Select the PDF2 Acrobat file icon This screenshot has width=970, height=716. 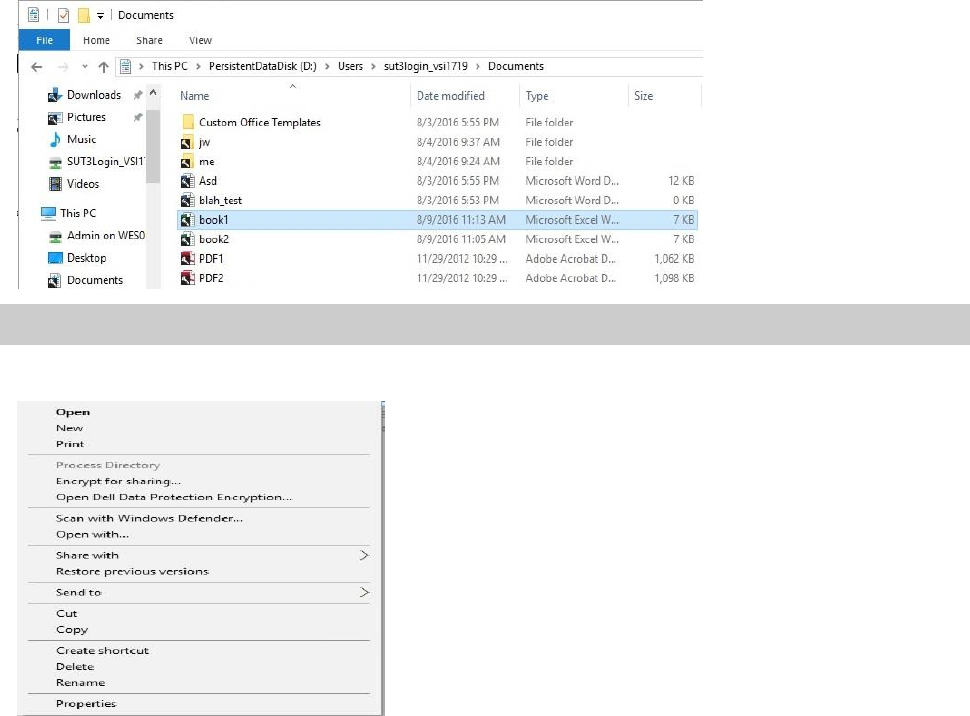click(x=188, y=278)
